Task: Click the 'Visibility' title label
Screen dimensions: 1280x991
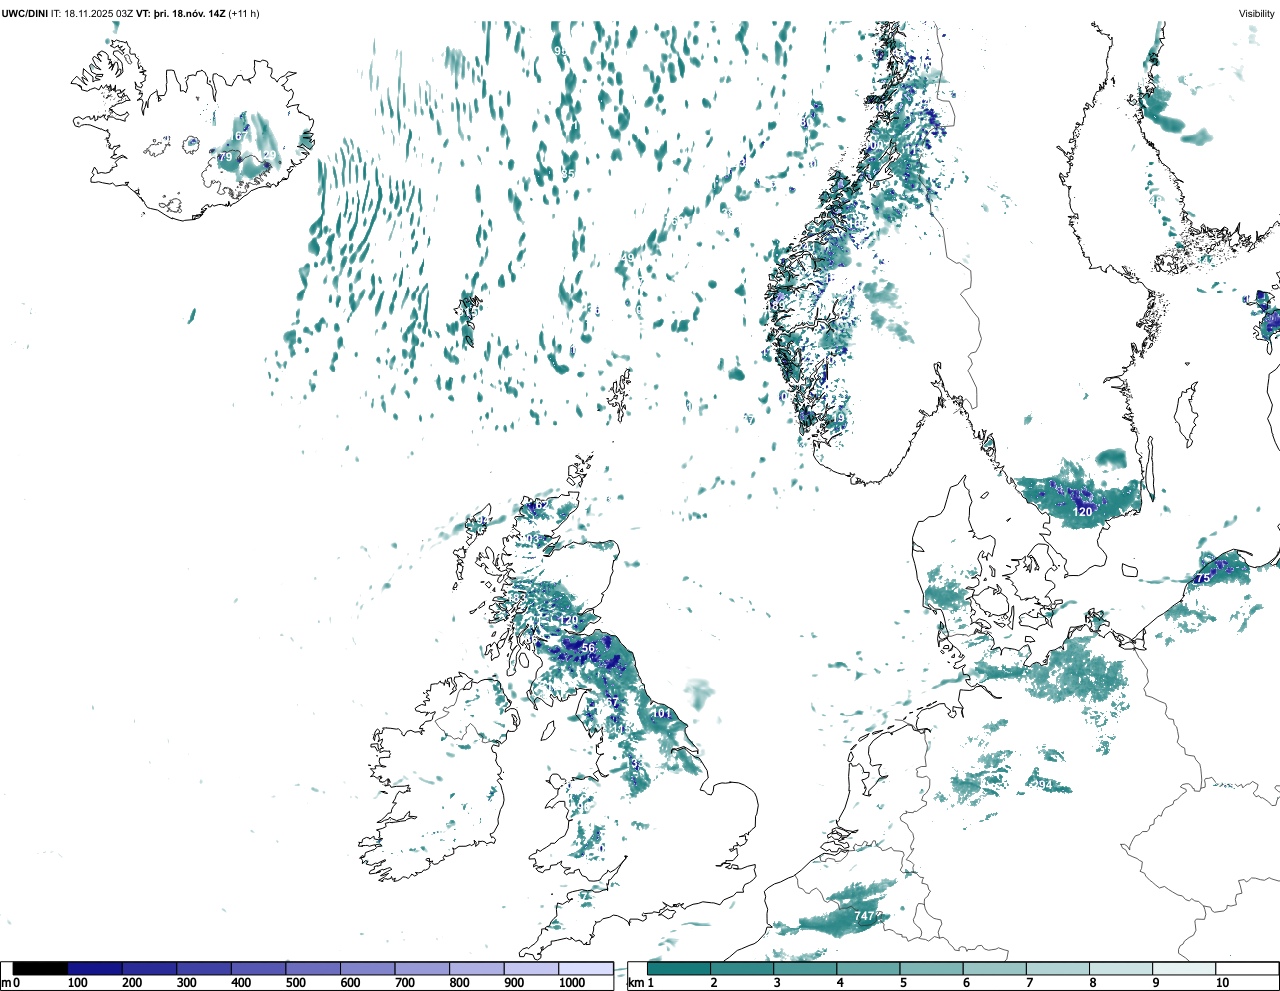Action: click(1257, 13)
